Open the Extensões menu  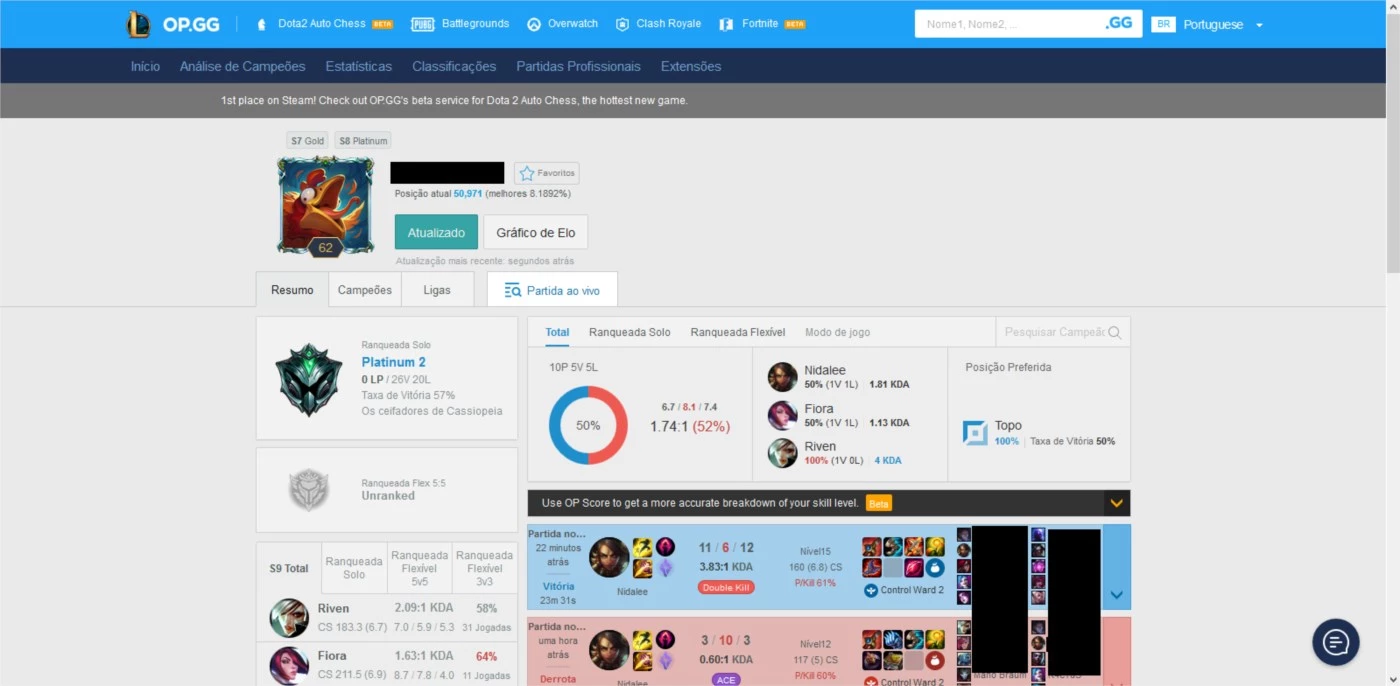click(691, 66)
